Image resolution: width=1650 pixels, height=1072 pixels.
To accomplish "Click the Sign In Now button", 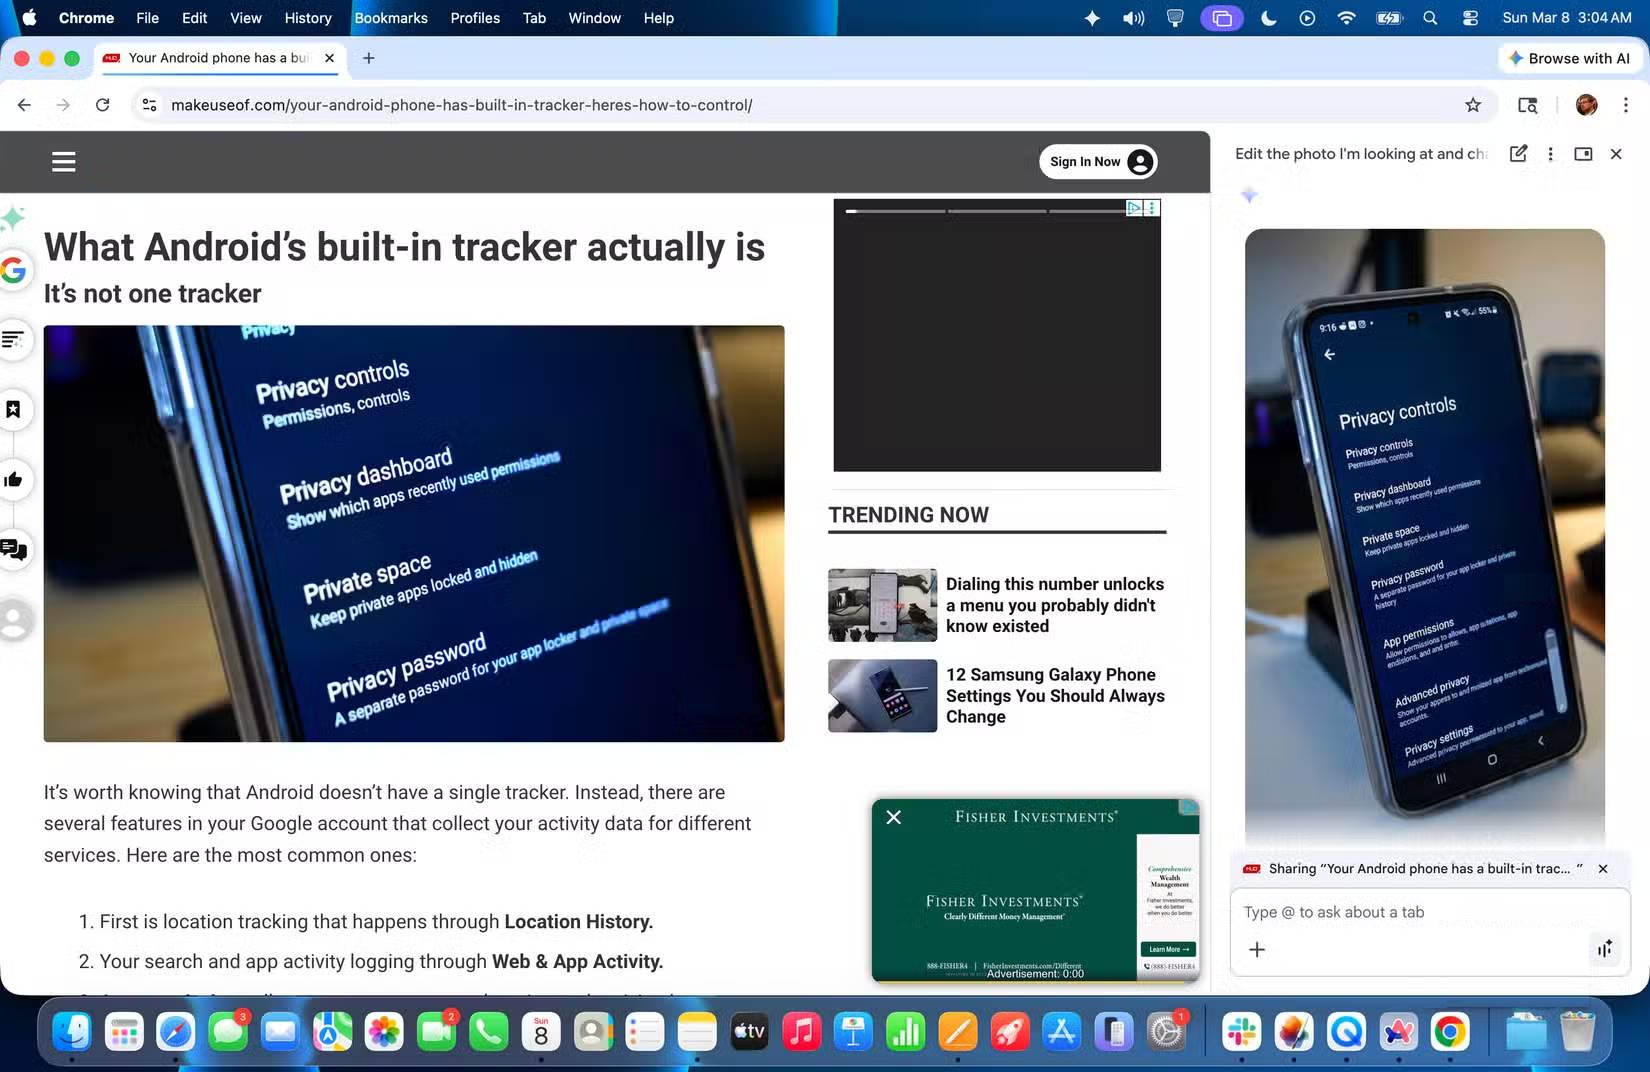I will pos(1097,161).
